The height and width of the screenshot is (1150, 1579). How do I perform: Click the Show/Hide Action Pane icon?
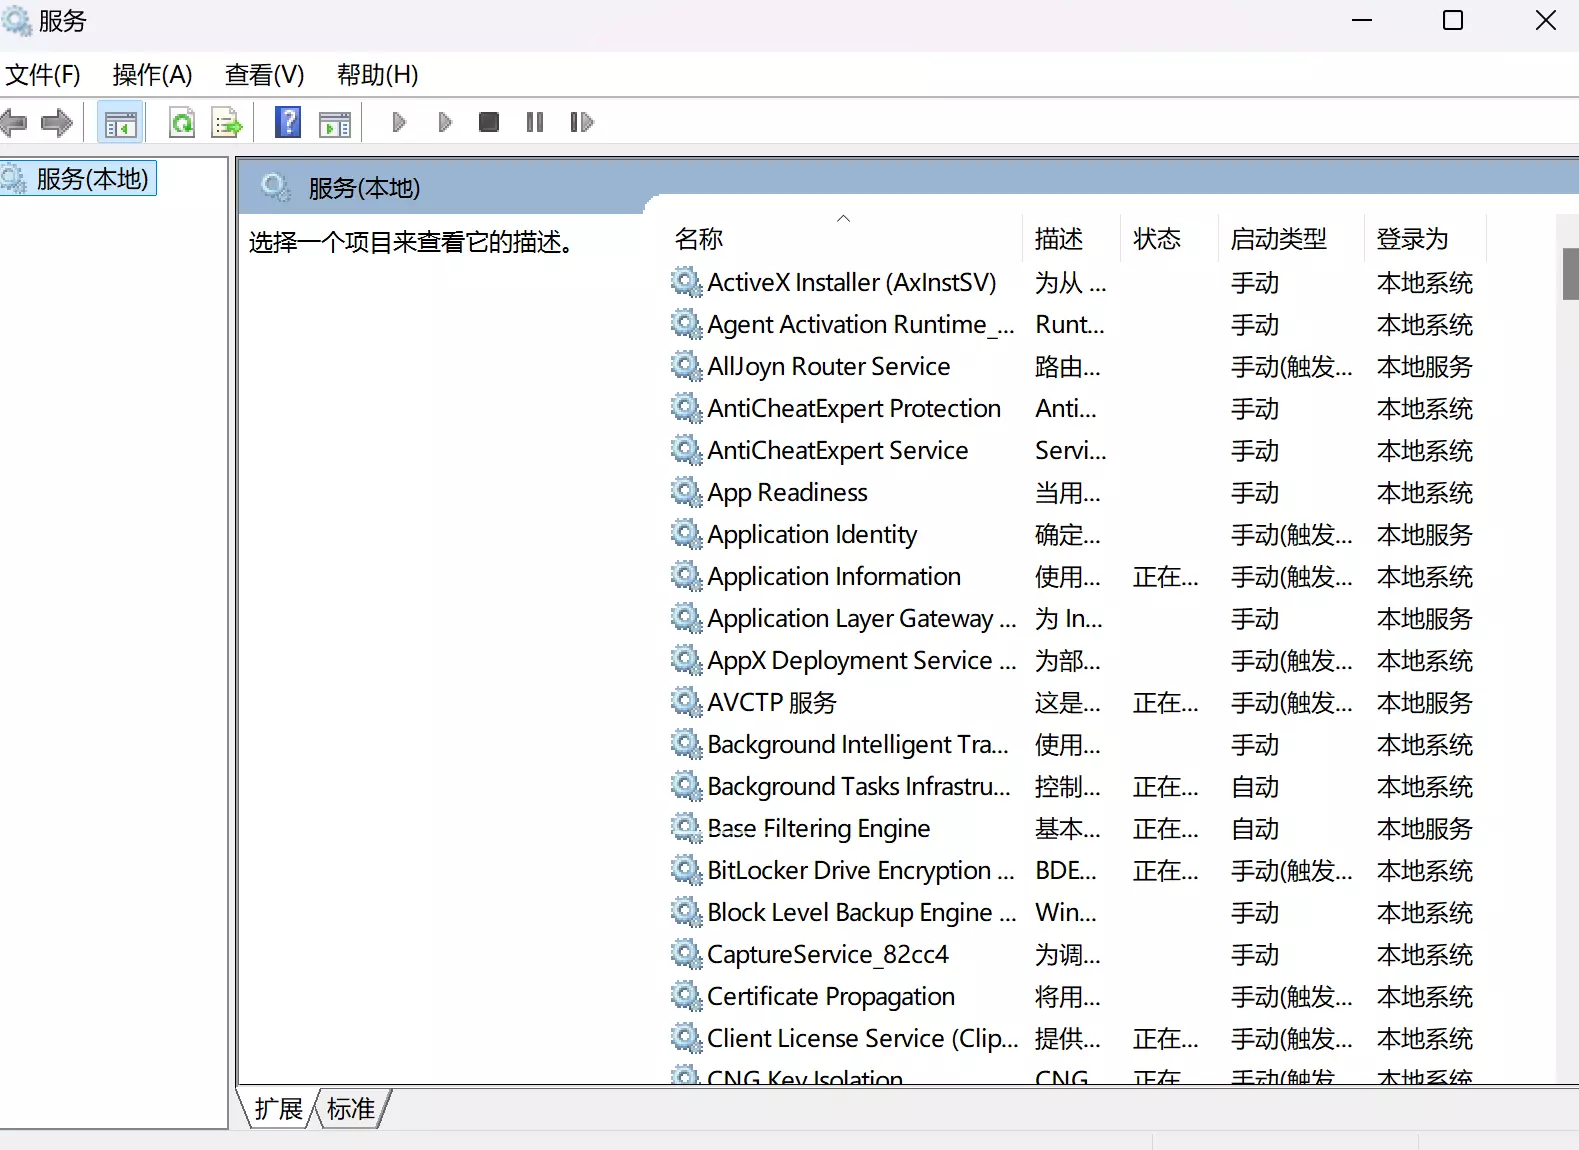tap(335, 123)
